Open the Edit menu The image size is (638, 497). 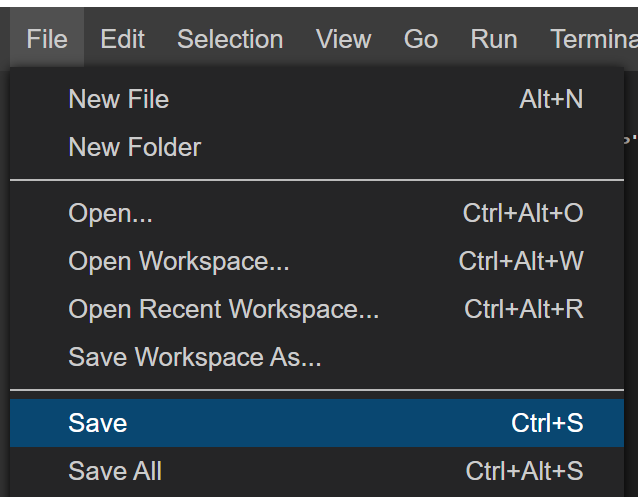[x=122, y=39]
